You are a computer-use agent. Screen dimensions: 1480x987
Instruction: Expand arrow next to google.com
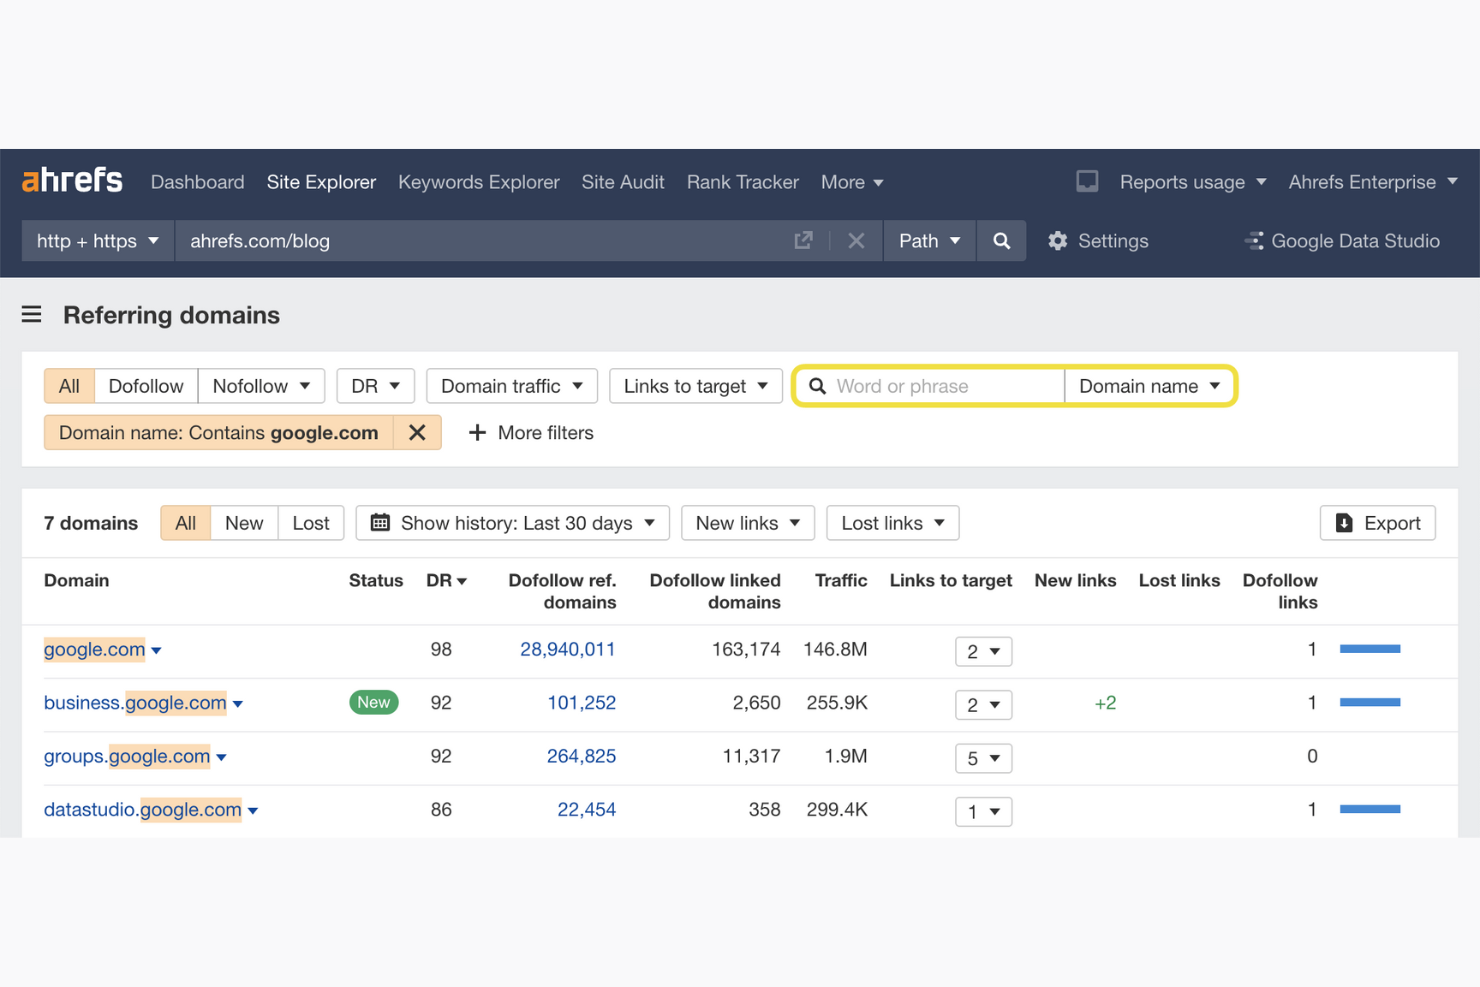point(156,651)
